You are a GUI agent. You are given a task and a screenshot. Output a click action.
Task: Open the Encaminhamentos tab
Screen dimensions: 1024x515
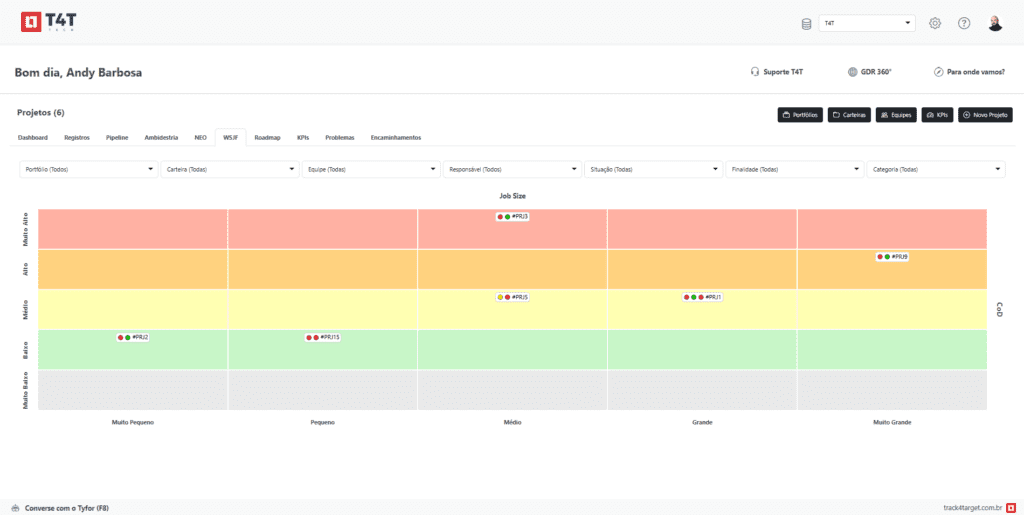396,137
